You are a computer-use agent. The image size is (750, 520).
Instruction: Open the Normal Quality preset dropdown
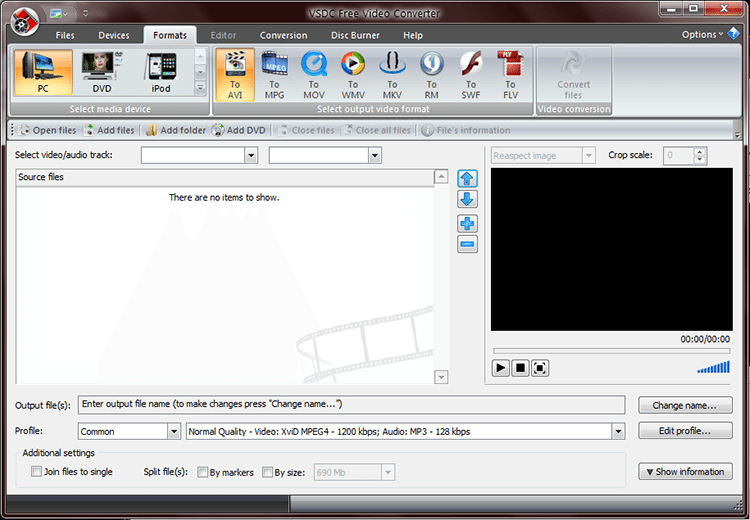[618, 431]
